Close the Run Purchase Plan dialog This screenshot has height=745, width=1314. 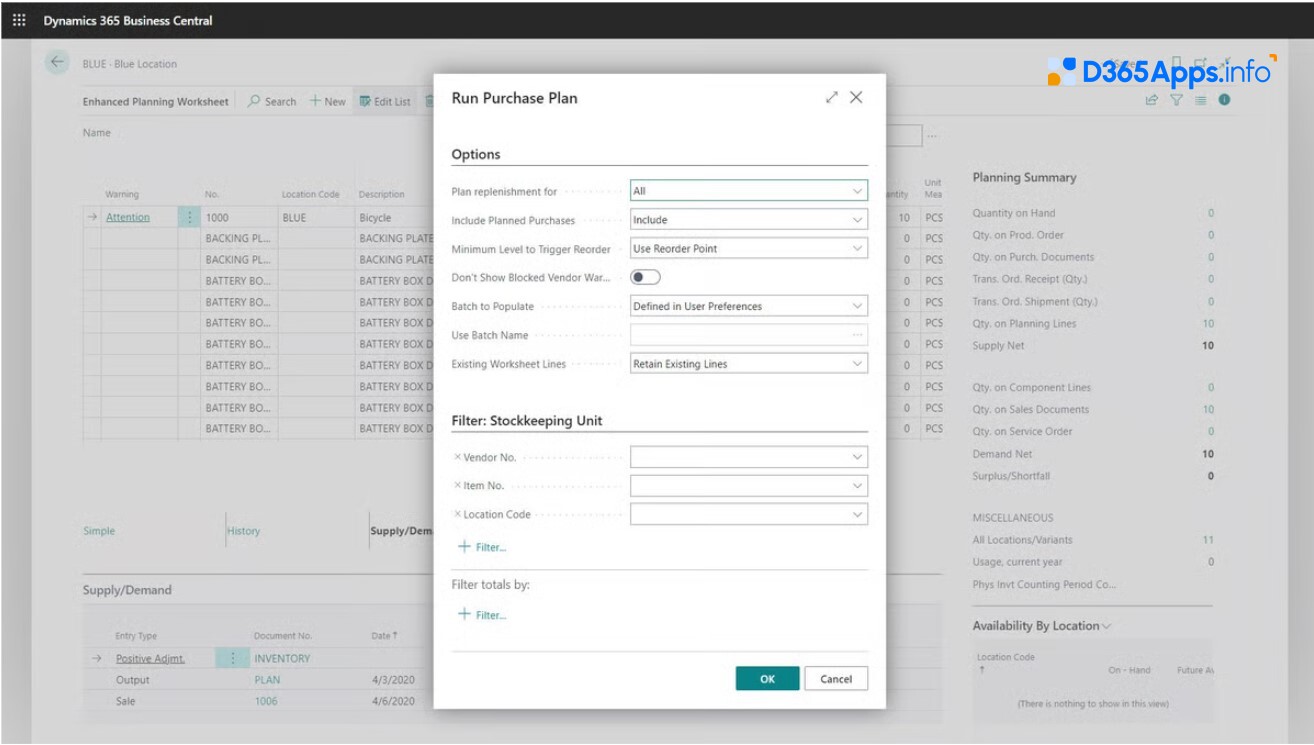tap(856, 97)
